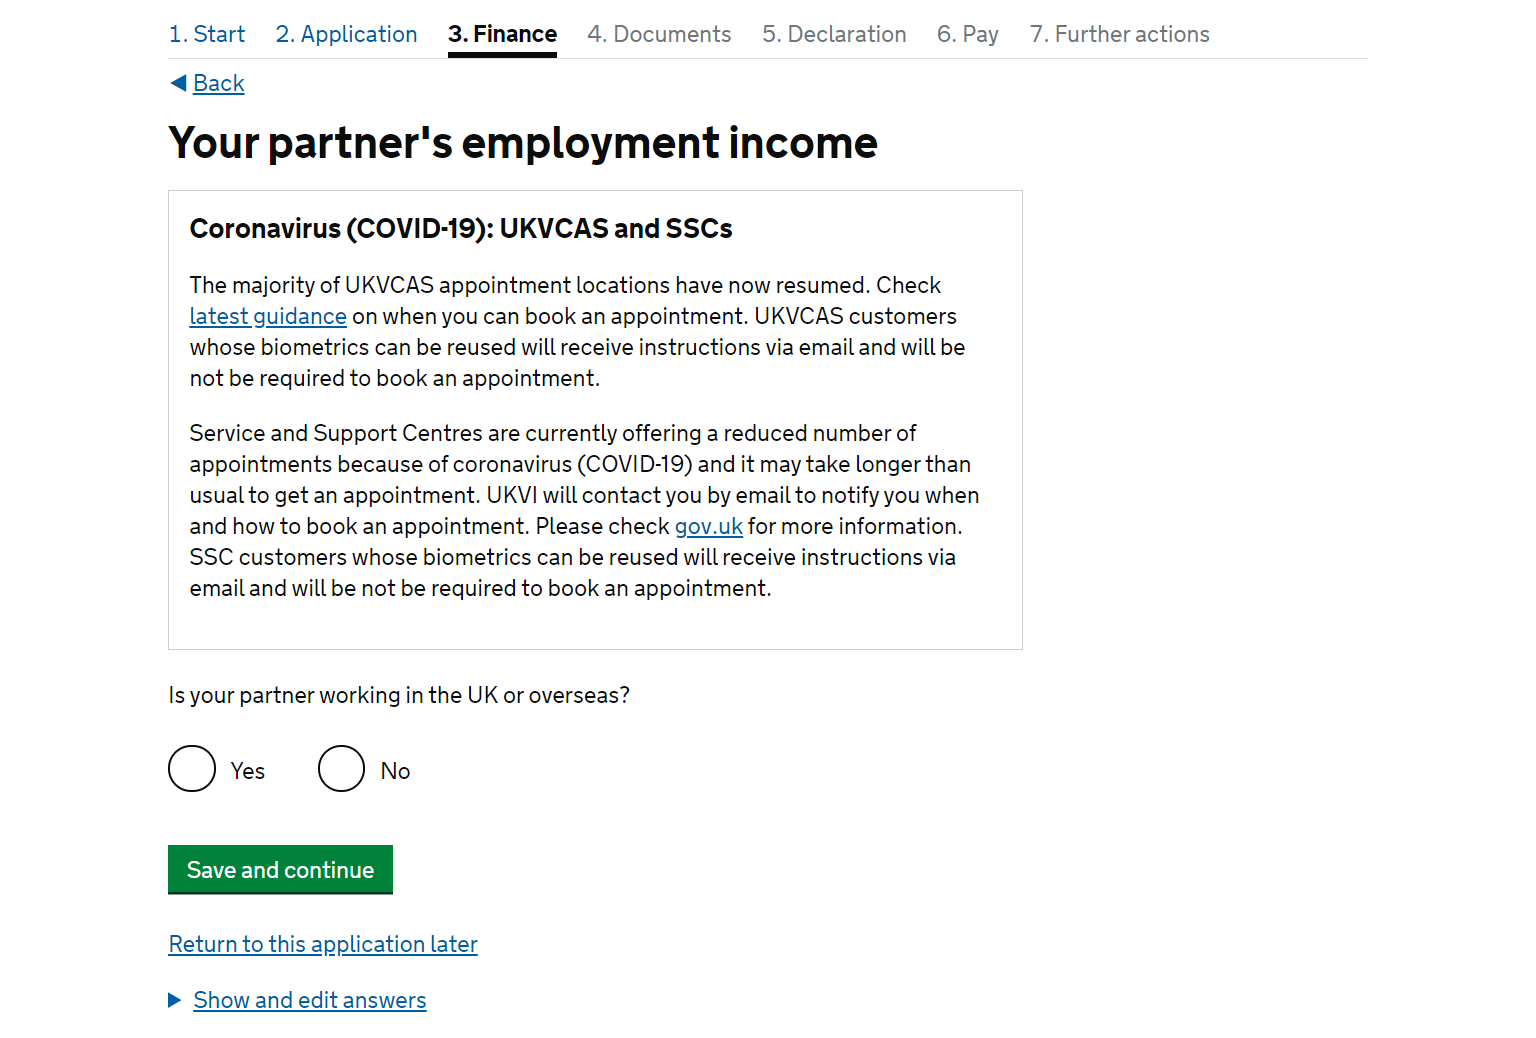The height and width of the screenshot is (1038, 1536).
Task: Click Return to this application later
Action: (x=323, y=944)
